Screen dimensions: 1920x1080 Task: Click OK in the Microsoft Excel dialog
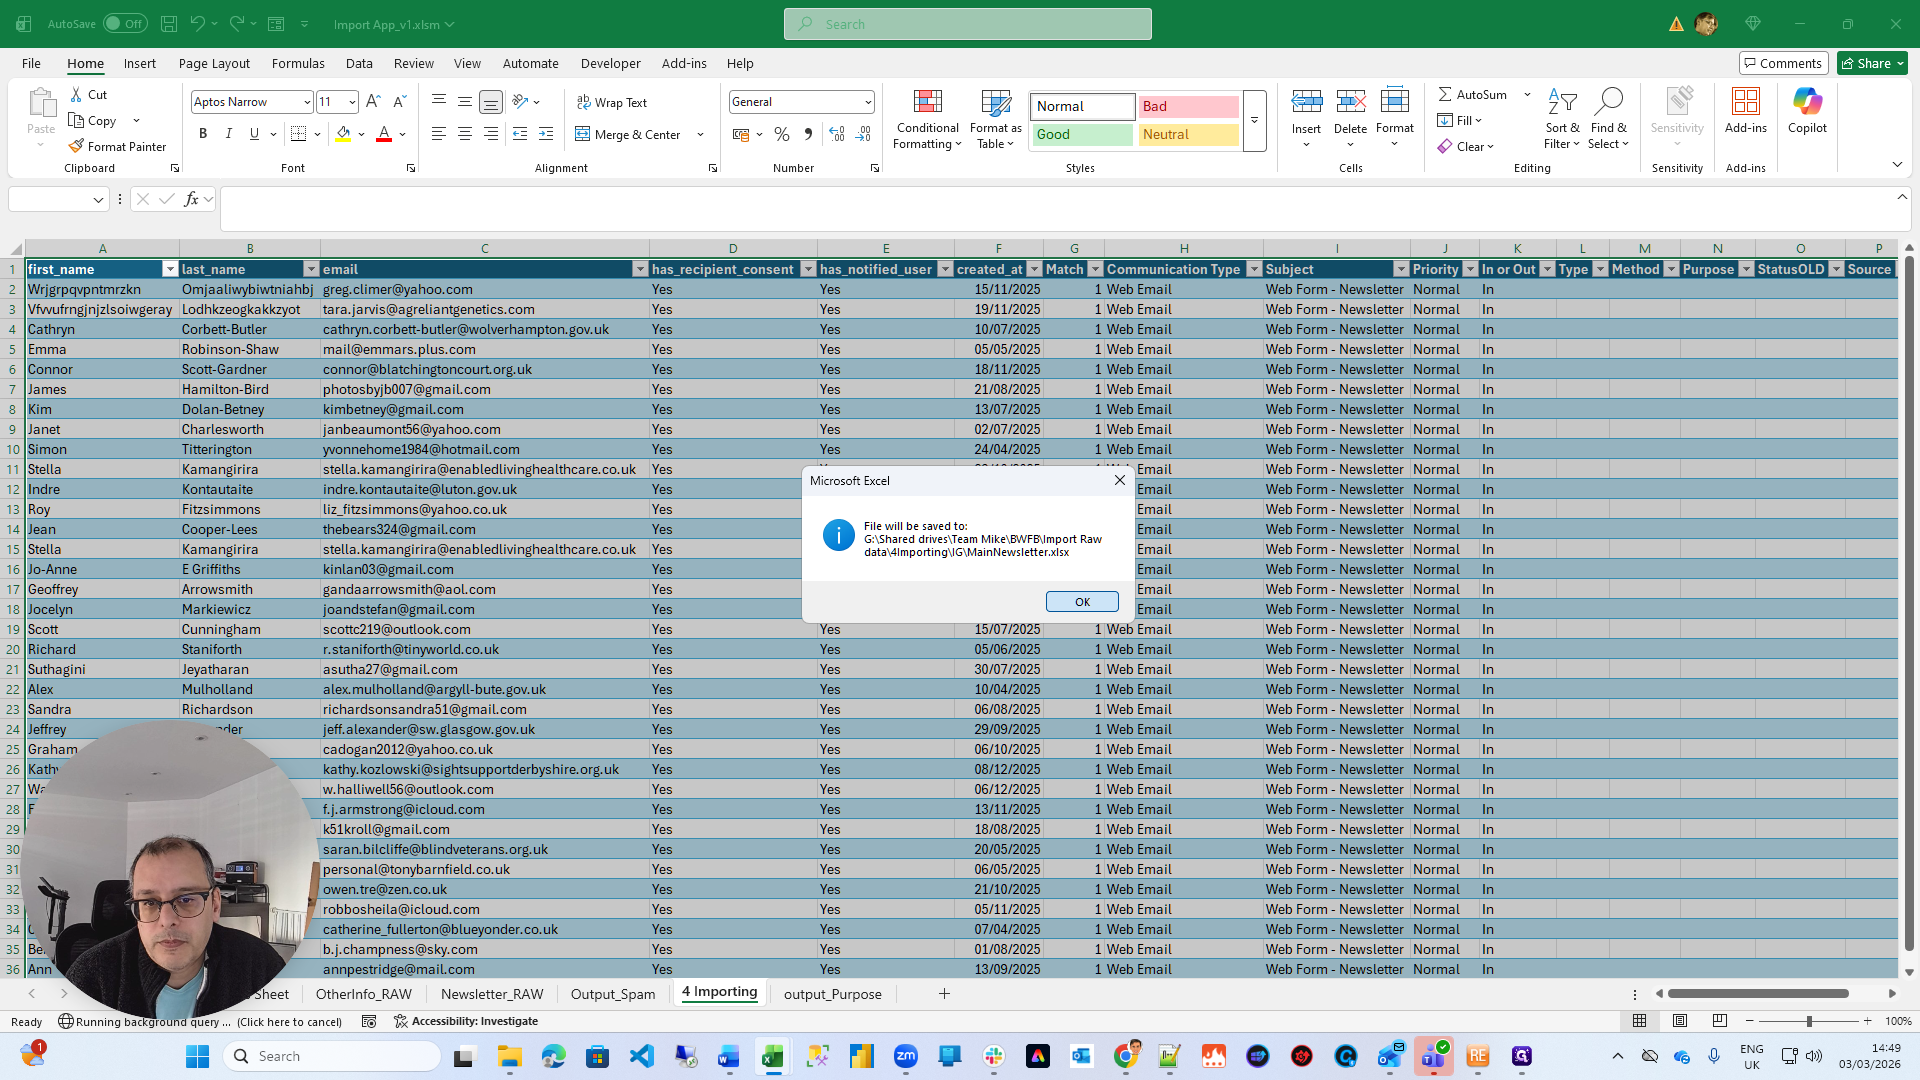coord(1082,601)
